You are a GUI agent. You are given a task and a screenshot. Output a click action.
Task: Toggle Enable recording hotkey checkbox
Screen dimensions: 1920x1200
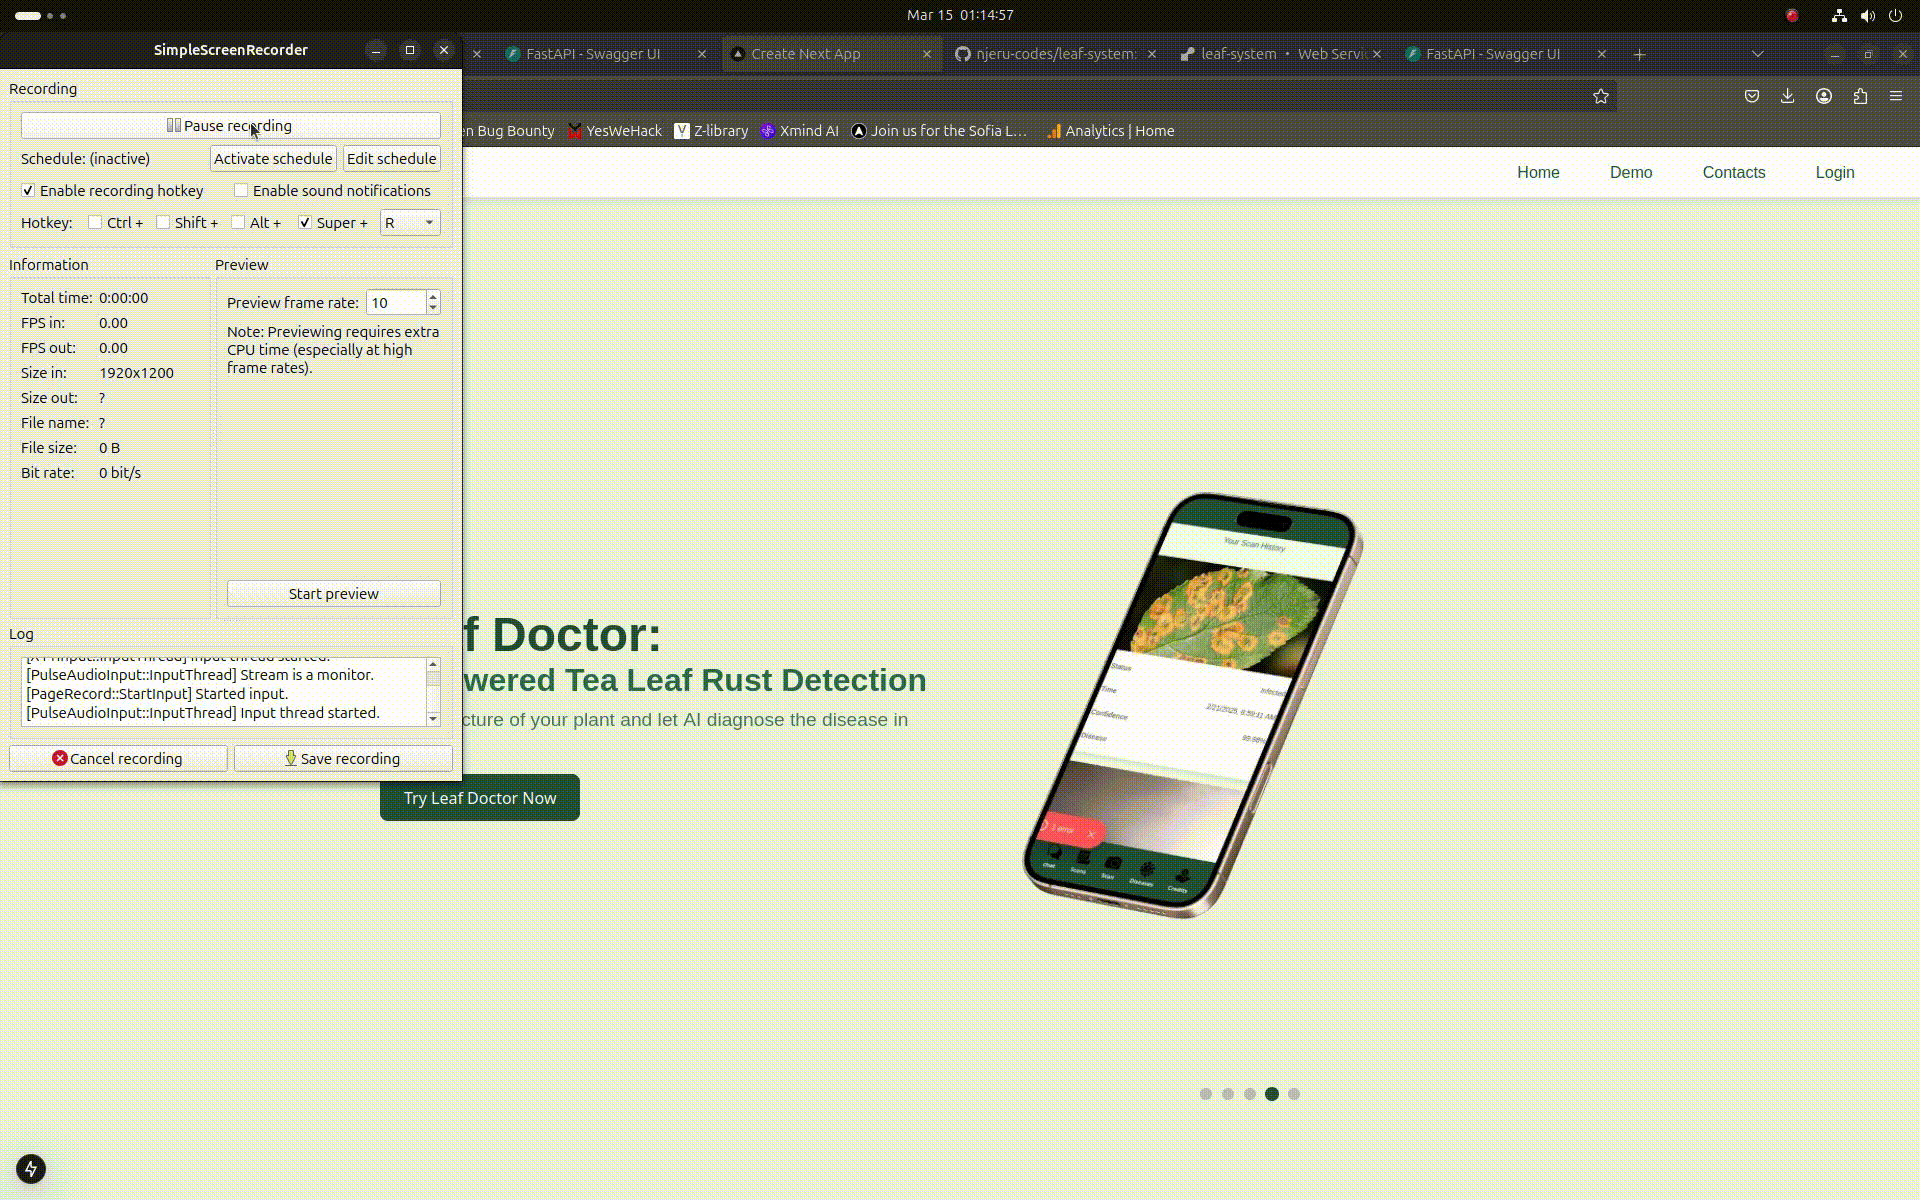[x=28, y=191]
